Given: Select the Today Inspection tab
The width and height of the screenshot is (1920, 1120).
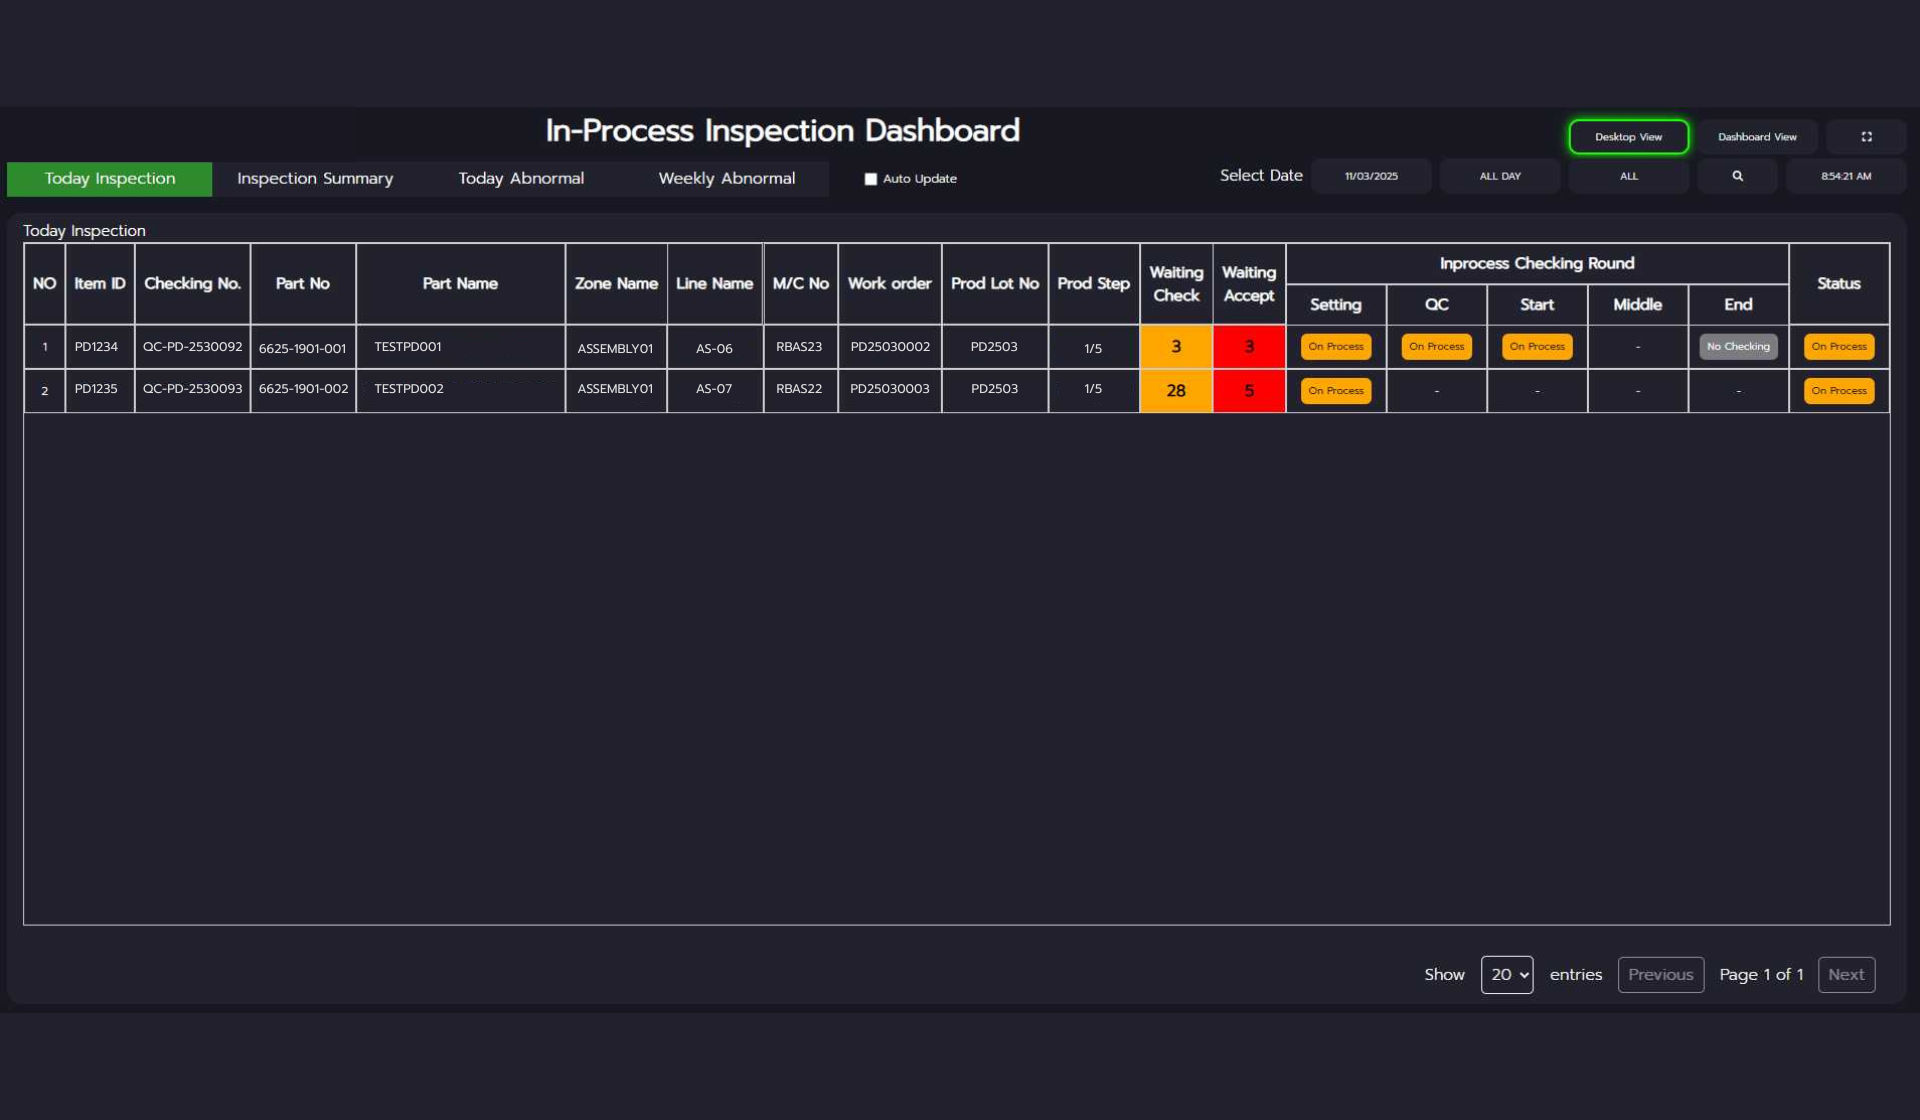Looking at the screenshot, I should click(110, 179).
